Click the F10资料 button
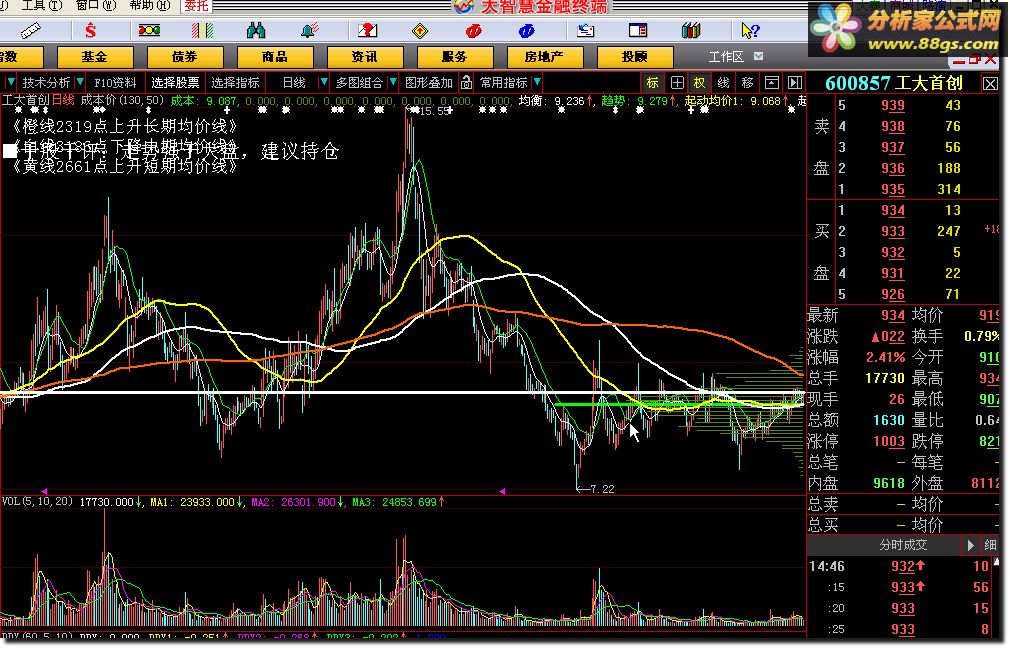The width and height of the screenshot is (1010, 648). click(x=115, y=82)
